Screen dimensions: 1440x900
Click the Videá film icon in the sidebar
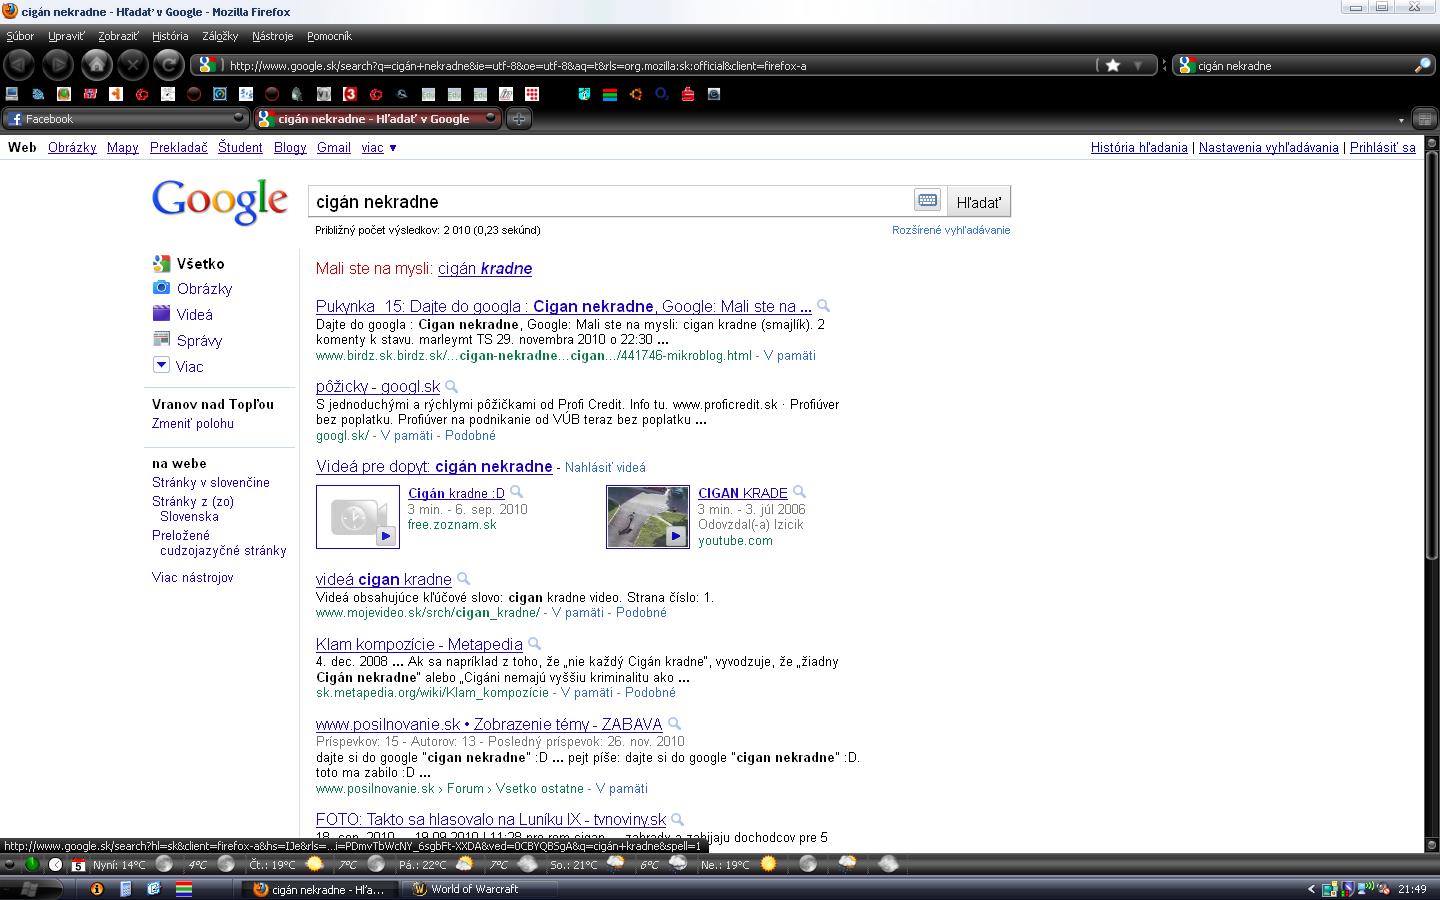coord(161,314)
